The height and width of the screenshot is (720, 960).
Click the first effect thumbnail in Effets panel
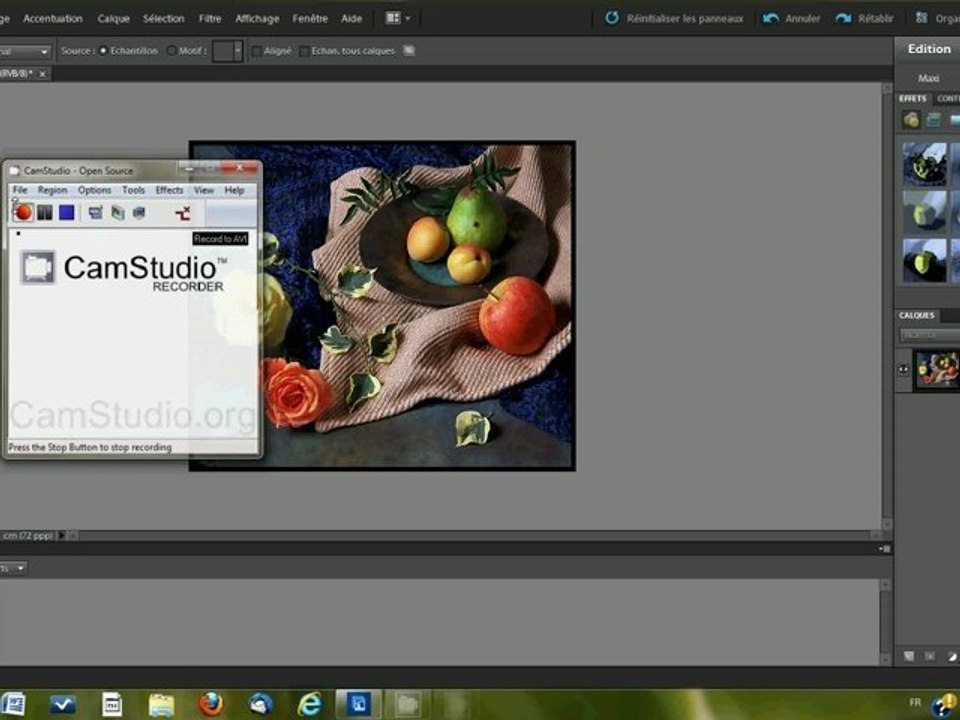924,163
